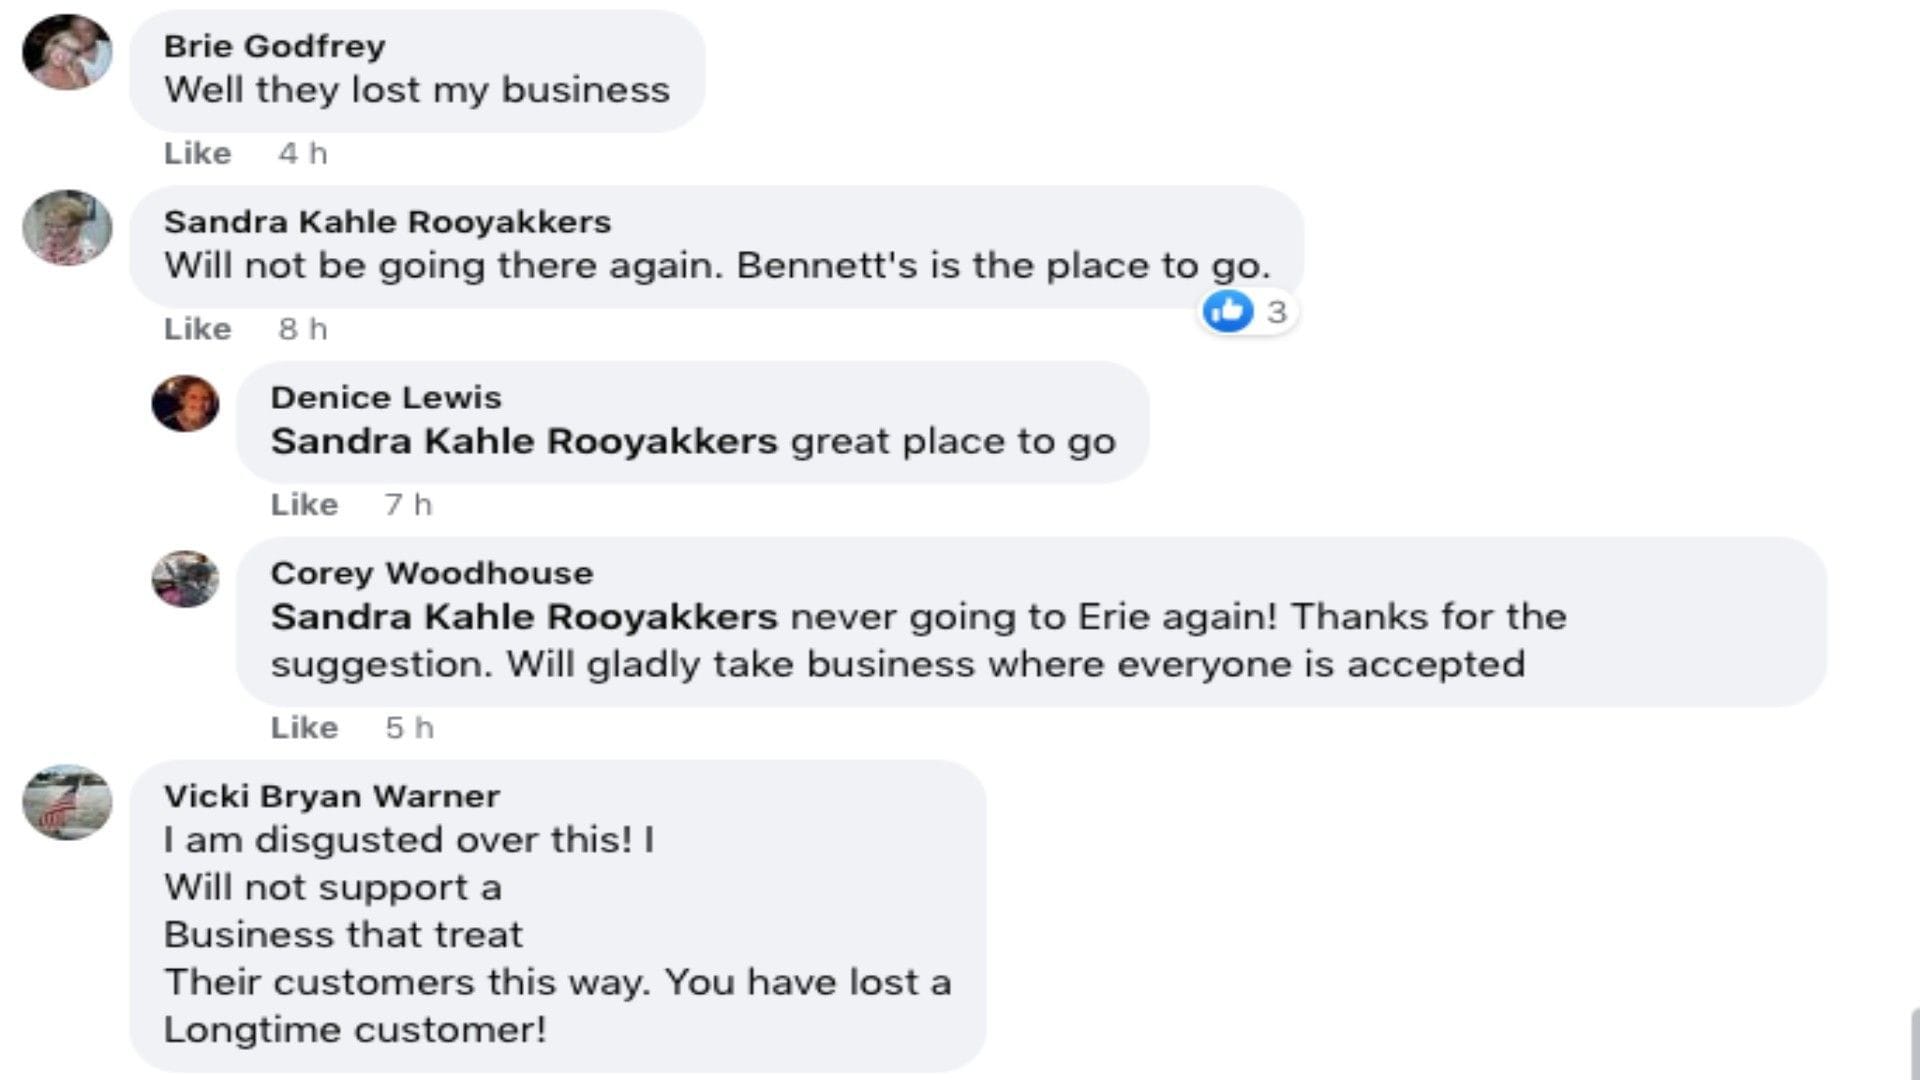Click the thumbs-up reaction icon
Screen dimensions: 1920x1080
1228,311
